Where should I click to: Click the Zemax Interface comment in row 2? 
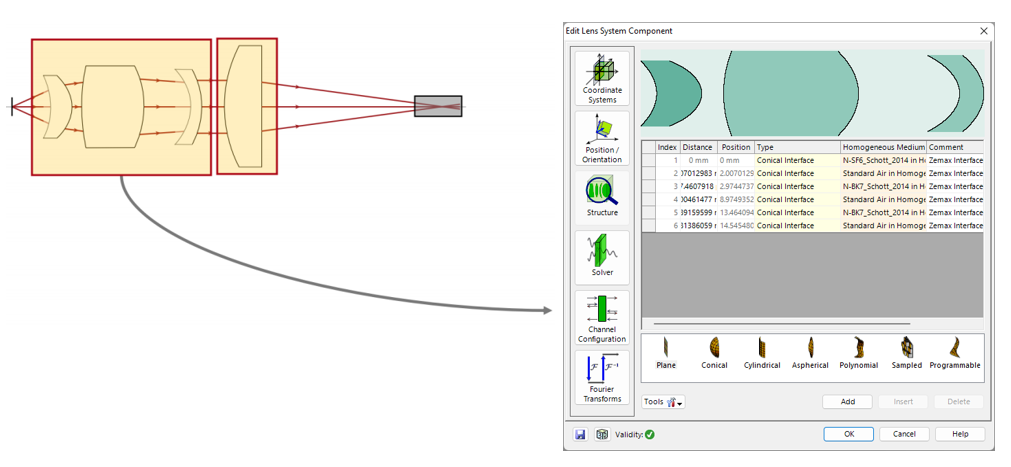(955, 174)
